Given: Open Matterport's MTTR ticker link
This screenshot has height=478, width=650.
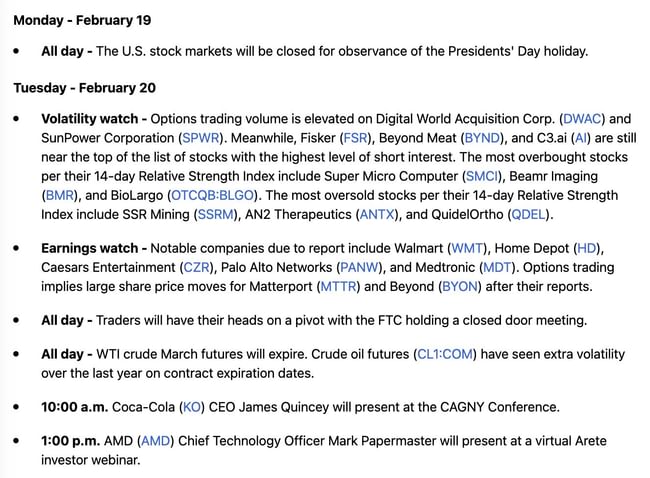Looking at the screenshot, I should 336,286.
